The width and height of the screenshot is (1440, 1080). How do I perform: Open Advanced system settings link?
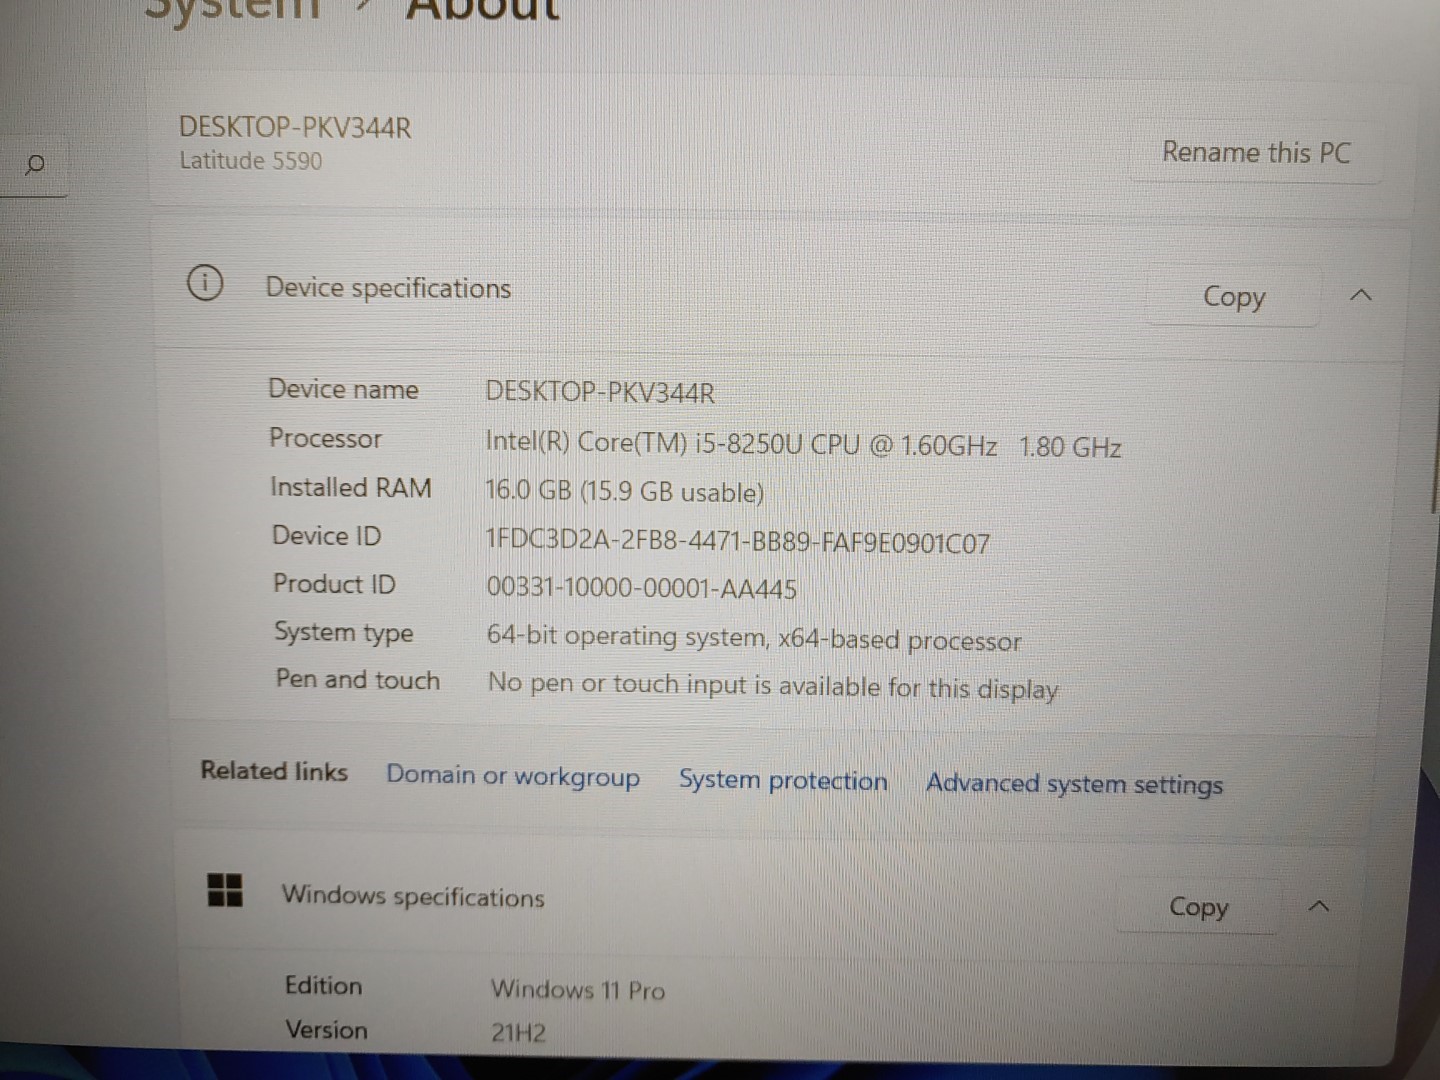tap(1074, 783)
